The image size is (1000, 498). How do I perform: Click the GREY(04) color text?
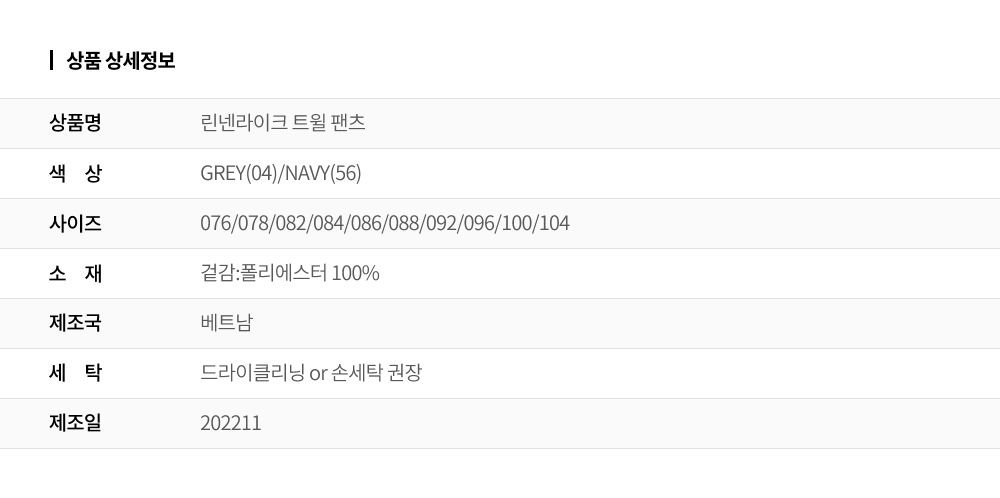click(x=239, y=173)
